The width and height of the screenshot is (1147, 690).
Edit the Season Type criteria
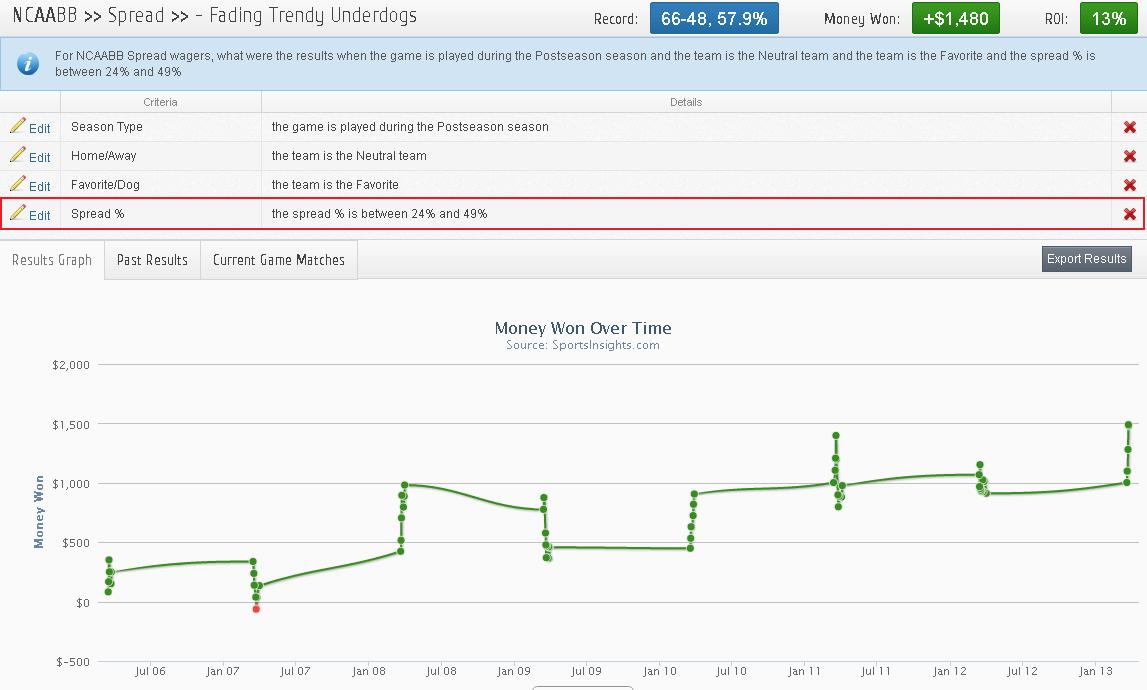tap(30, 128)
